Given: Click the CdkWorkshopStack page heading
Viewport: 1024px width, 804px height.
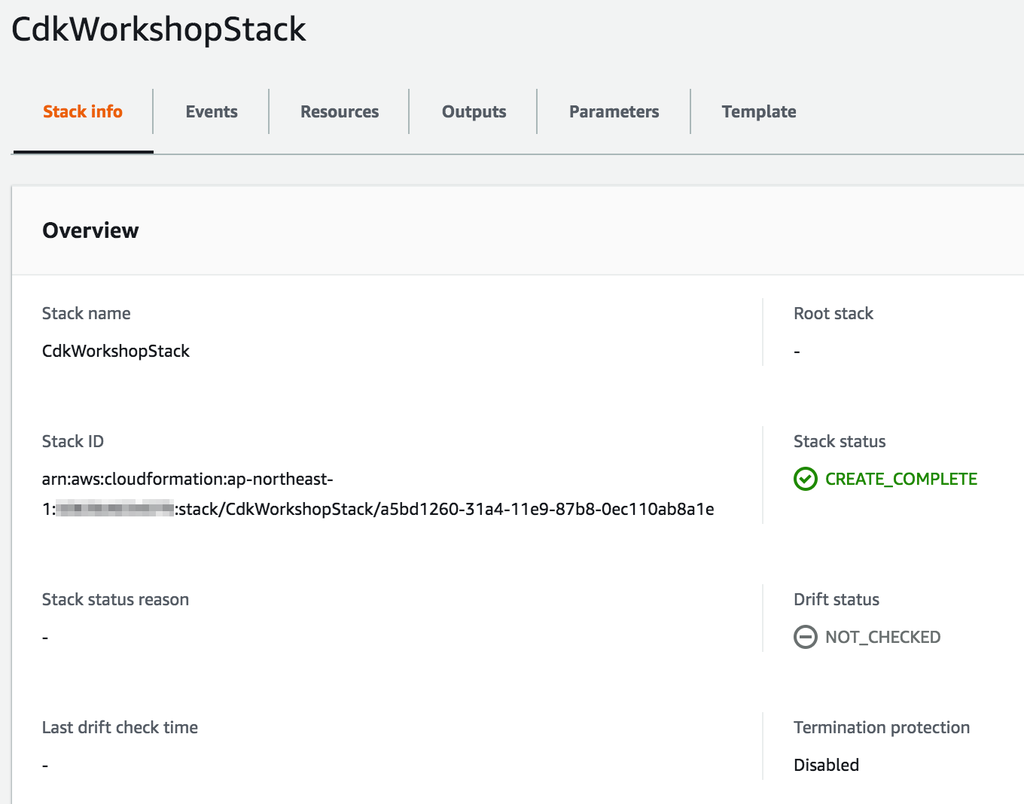Looking at the screenshot, I should click(159, 30).
